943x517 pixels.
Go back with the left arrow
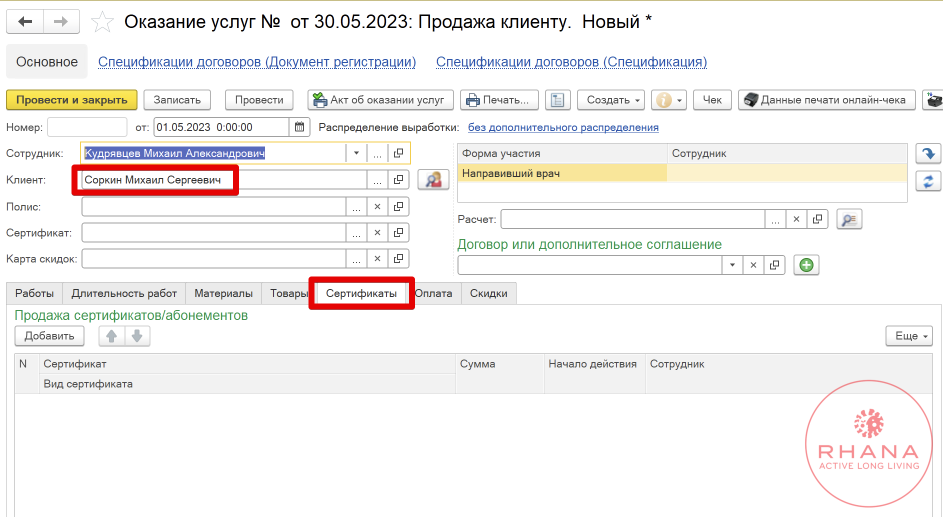pos(25,22)
